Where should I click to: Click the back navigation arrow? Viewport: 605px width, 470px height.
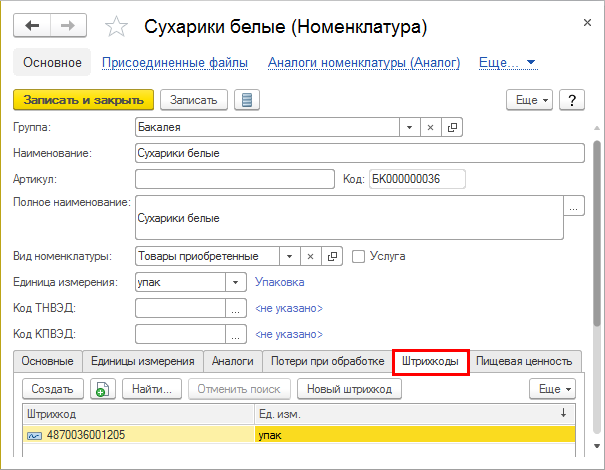point(33,25)
